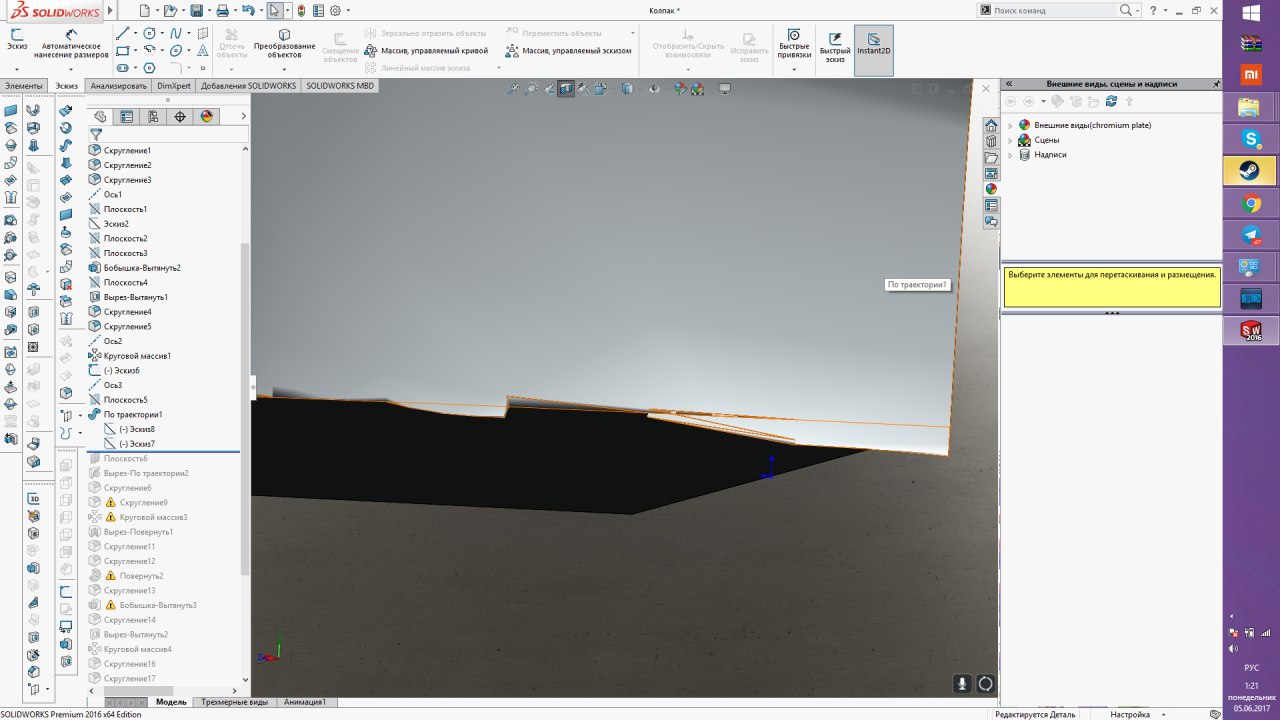Screen dimensions: 1280x720
Task: Select the Circle sketch tool
Action: coord(150,33)
